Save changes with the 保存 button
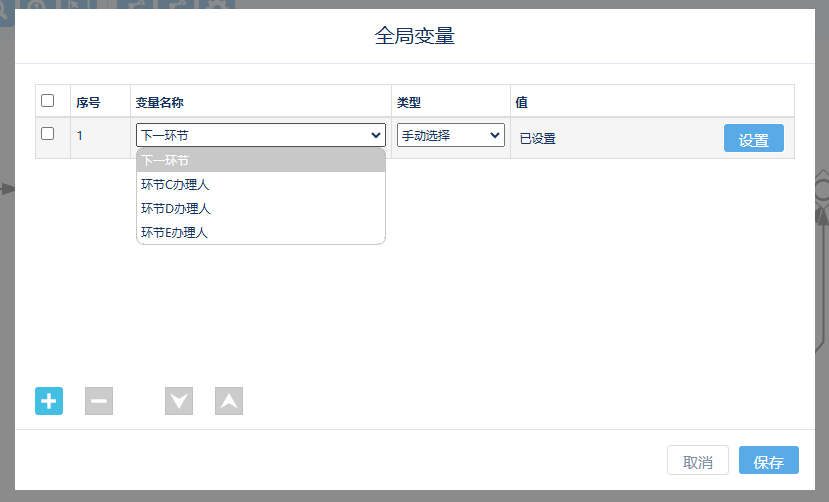Image resolution: width=829 pixels, height=502 pixels. pos(768,461)
